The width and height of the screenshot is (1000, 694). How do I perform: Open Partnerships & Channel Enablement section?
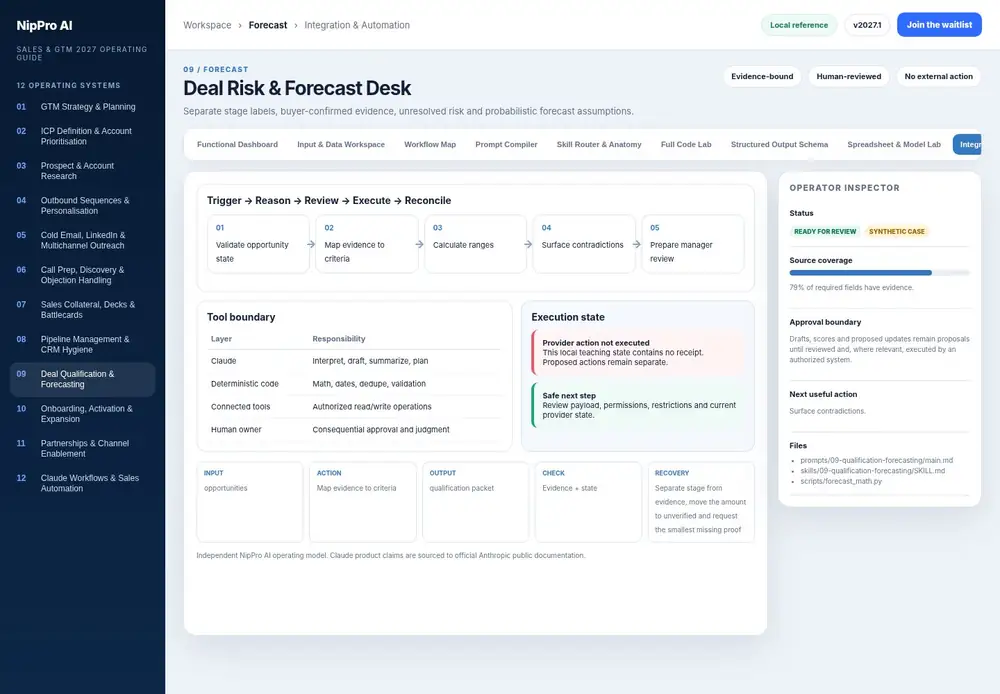pos(82,448)
